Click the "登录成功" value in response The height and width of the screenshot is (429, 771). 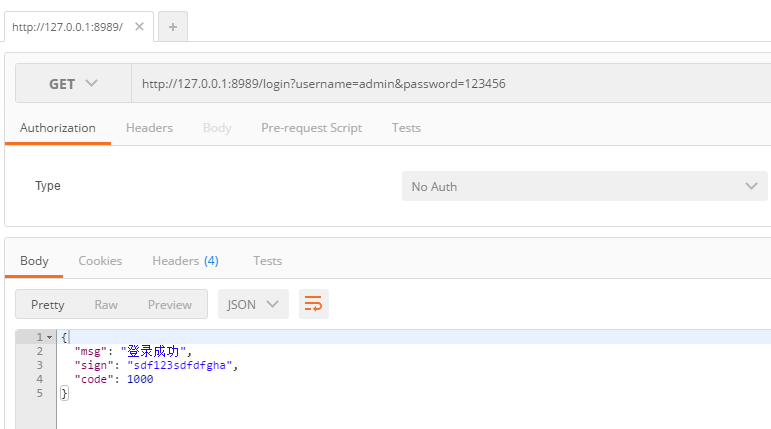tap(153, 351)
